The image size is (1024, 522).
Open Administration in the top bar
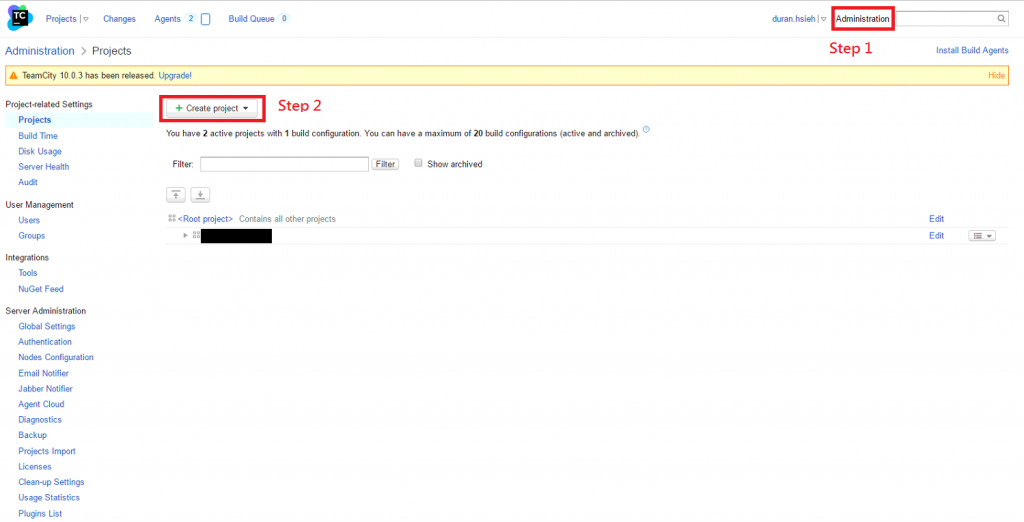click(863, 19)
